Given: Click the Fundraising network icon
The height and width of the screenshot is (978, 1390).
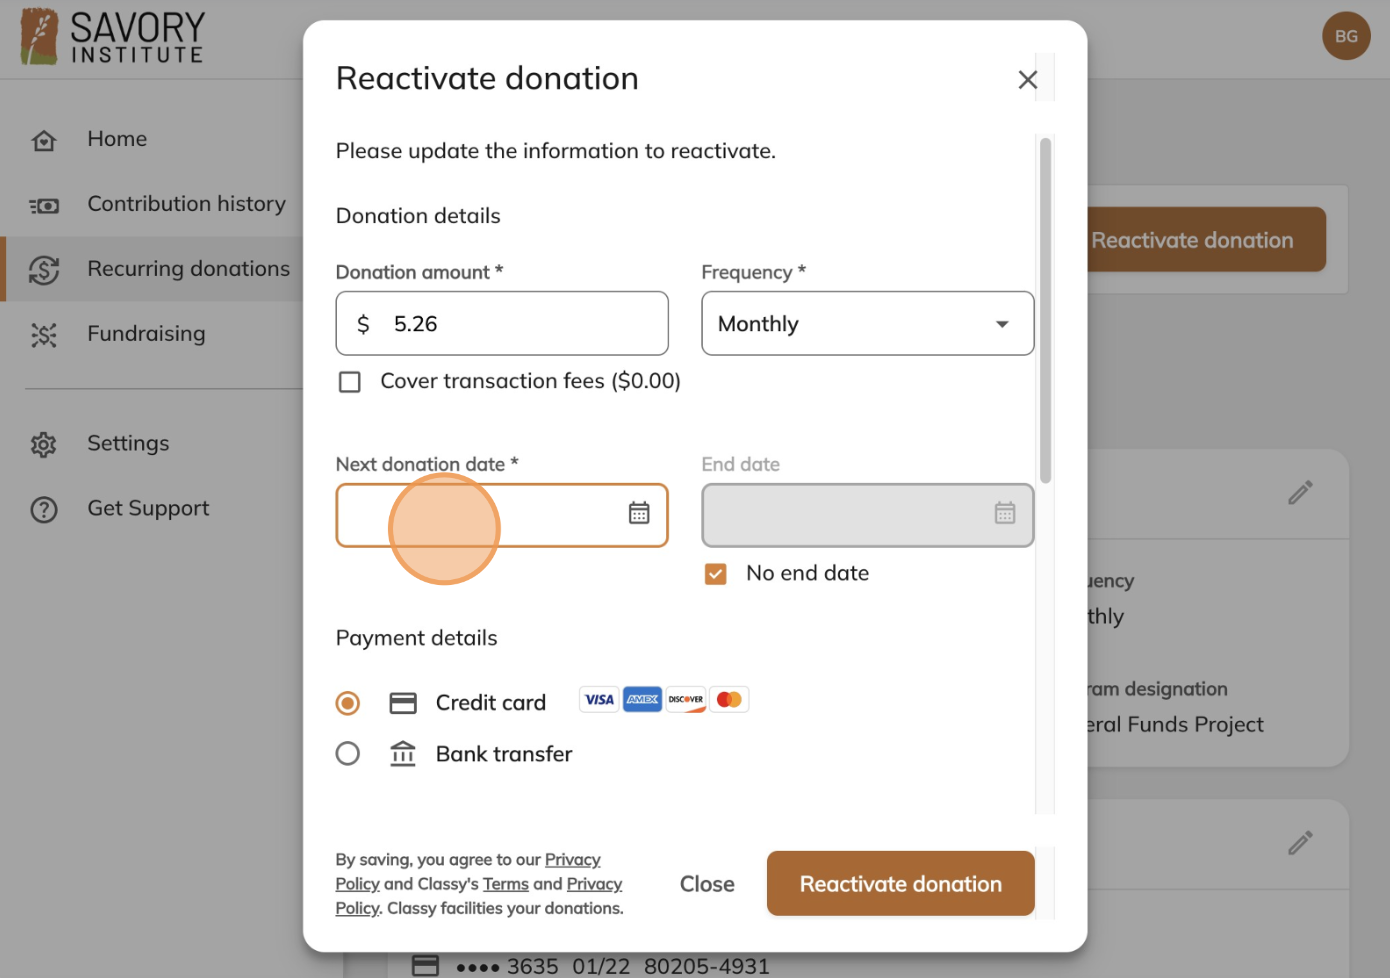Looking at the screenshot, I should pos(44,335).
